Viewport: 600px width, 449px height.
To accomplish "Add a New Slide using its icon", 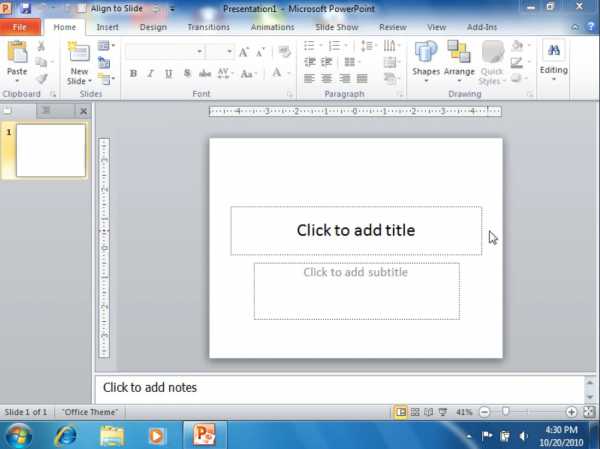I will [x=79, y=52].
